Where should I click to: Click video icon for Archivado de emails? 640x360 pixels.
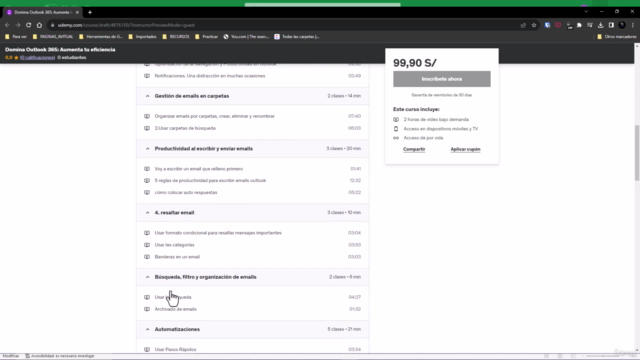tap(147, 309)
